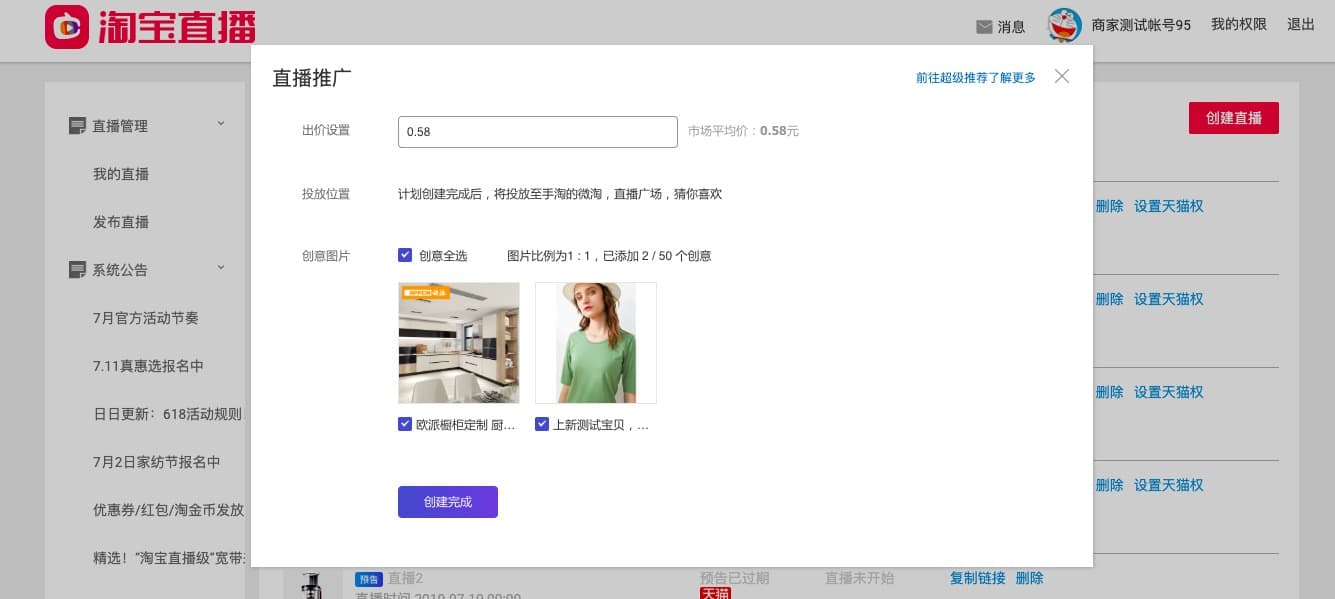The image size is (1335, 599).
Task: Close the 直播推广 dialog with X
Action: (1062, 76)
